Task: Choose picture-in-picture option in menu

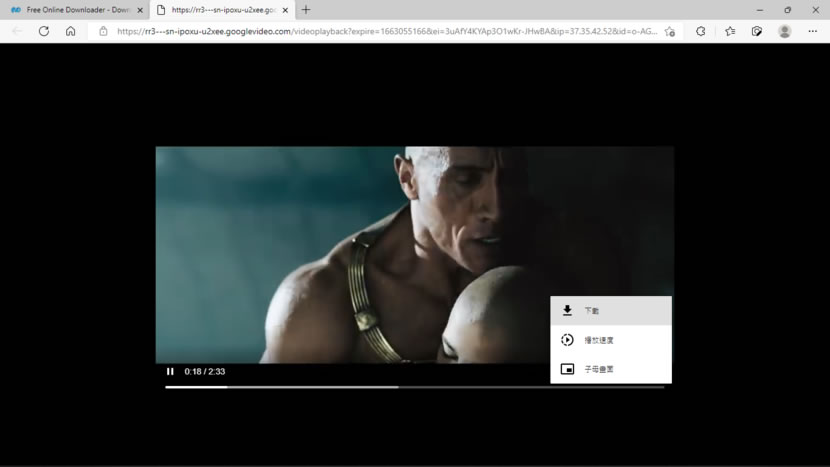Action: pos(611,369)
